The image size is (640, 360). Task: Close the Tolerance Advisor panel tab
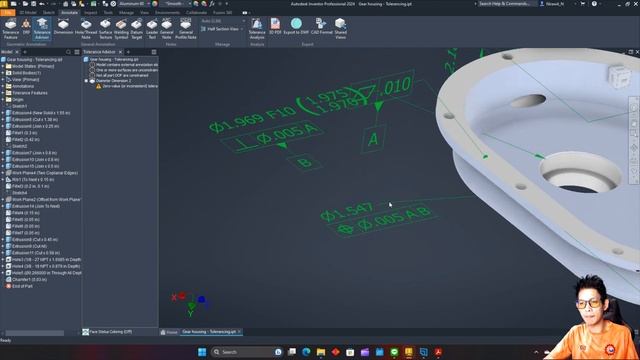point(120,52)
